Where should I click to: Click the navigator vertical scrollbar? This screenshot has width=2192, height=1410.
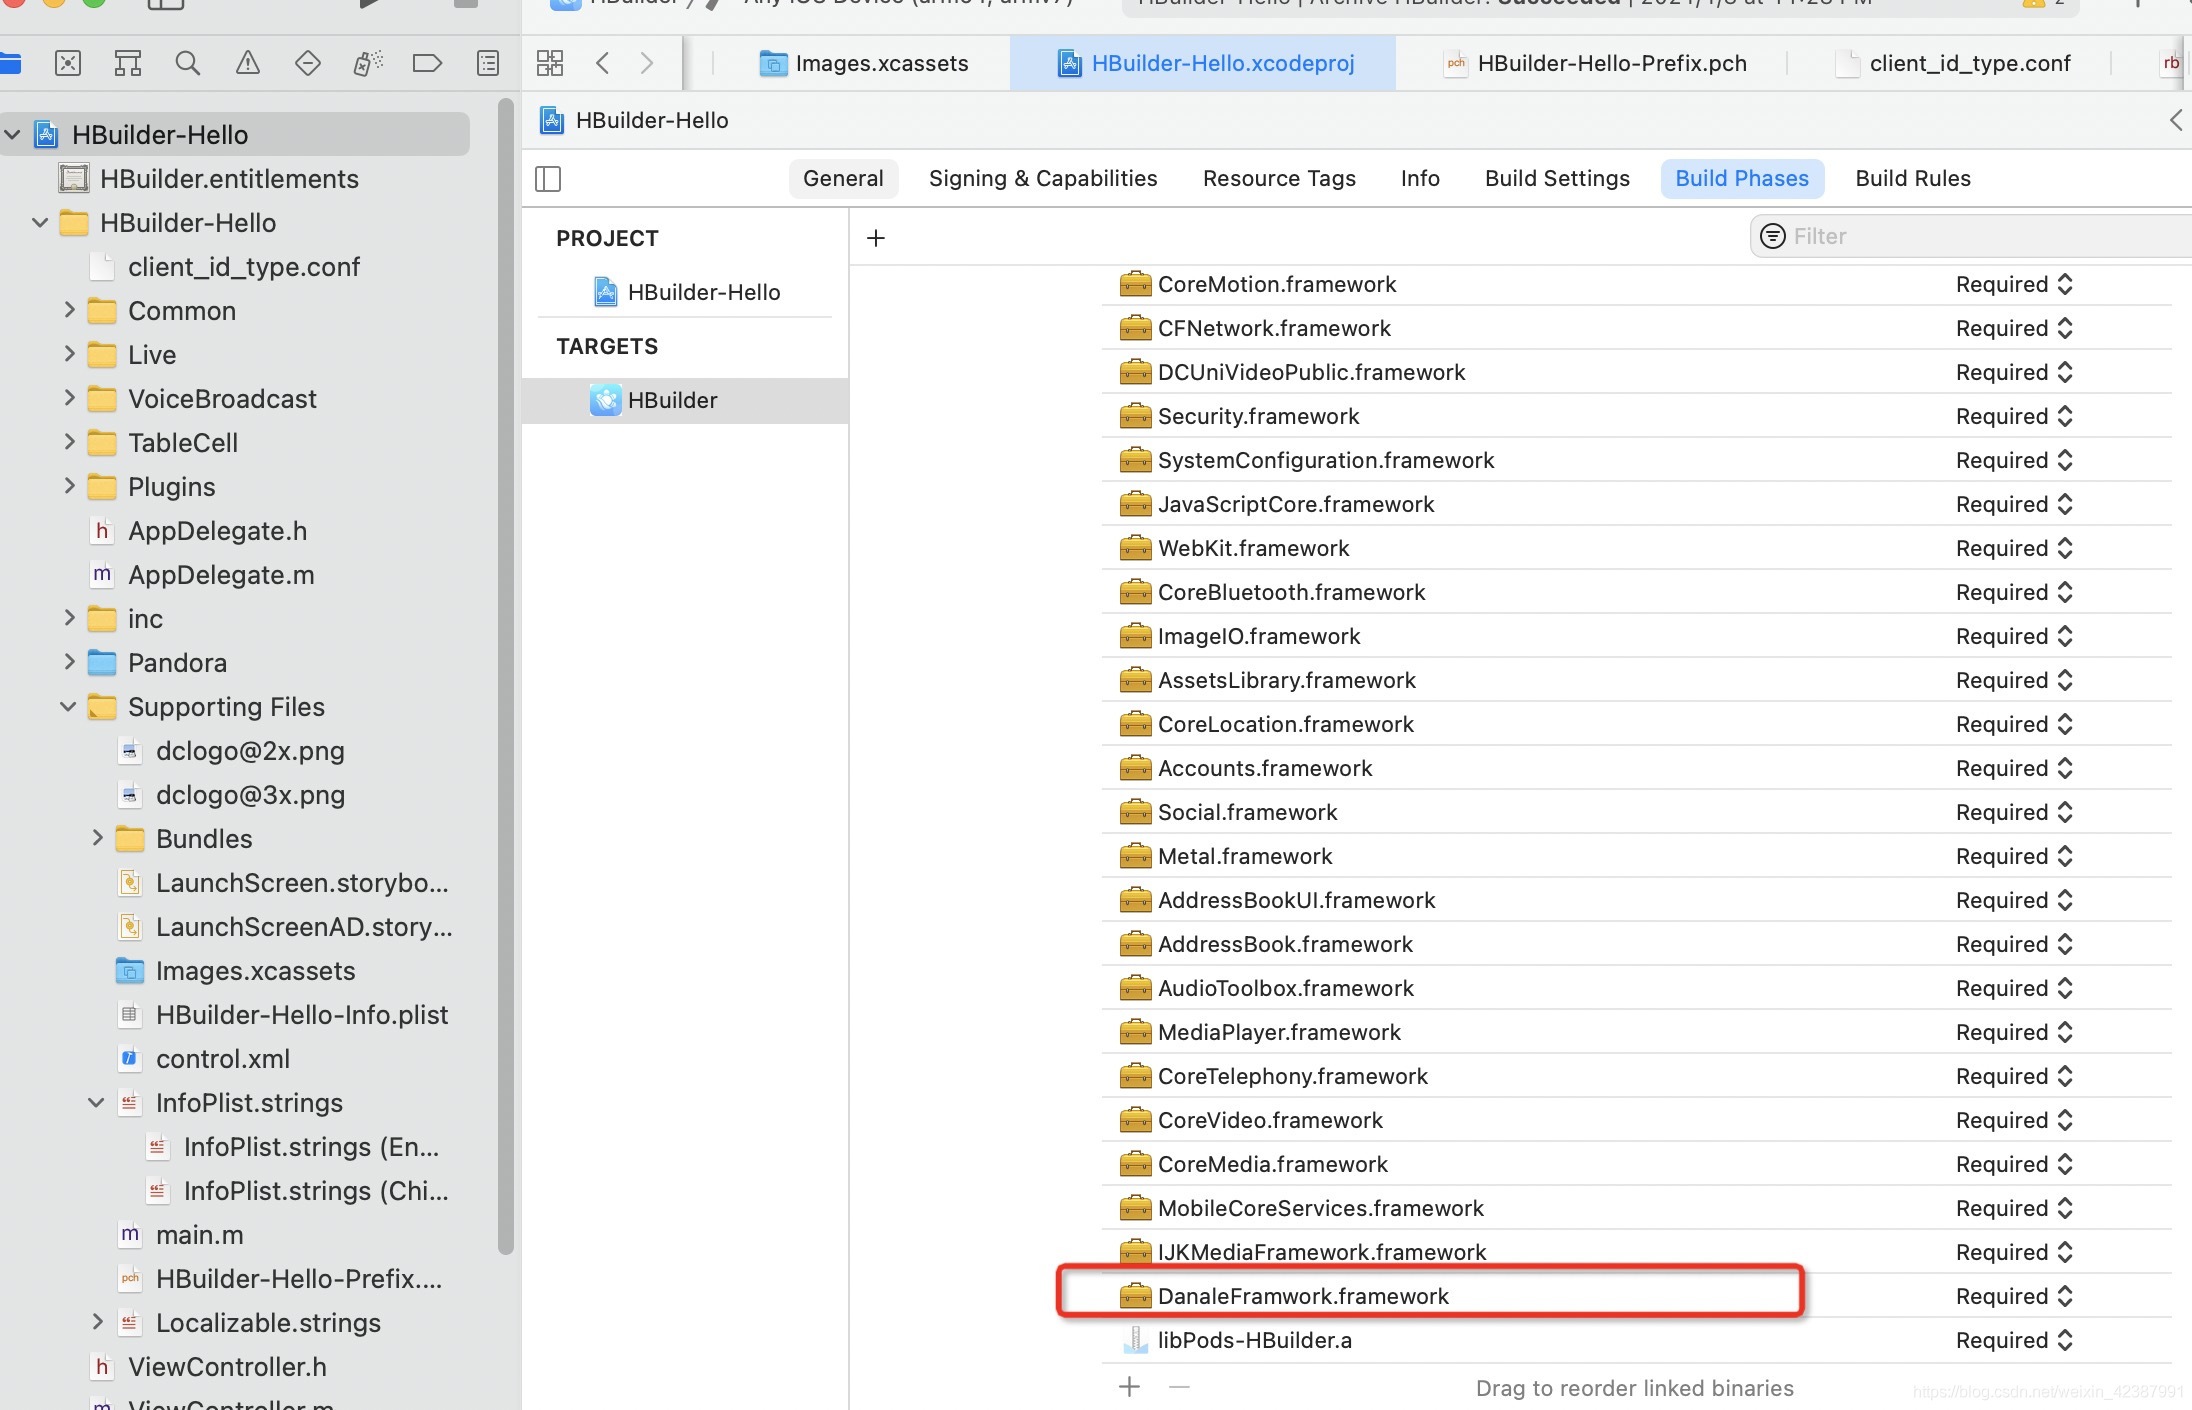coord(506,676)
